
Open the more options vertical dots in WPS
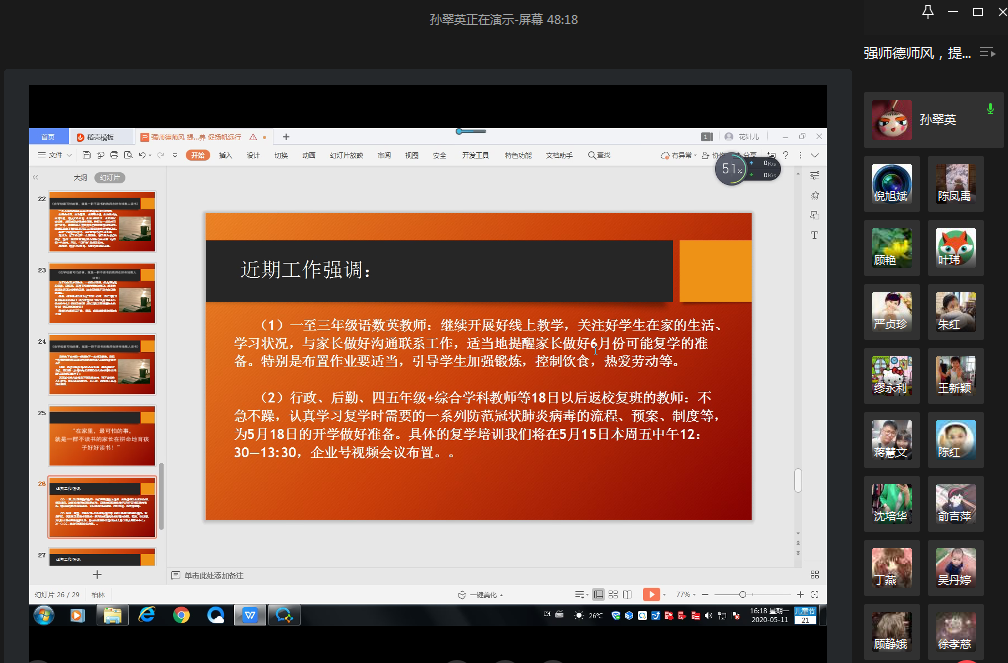[x=800, y=155]
